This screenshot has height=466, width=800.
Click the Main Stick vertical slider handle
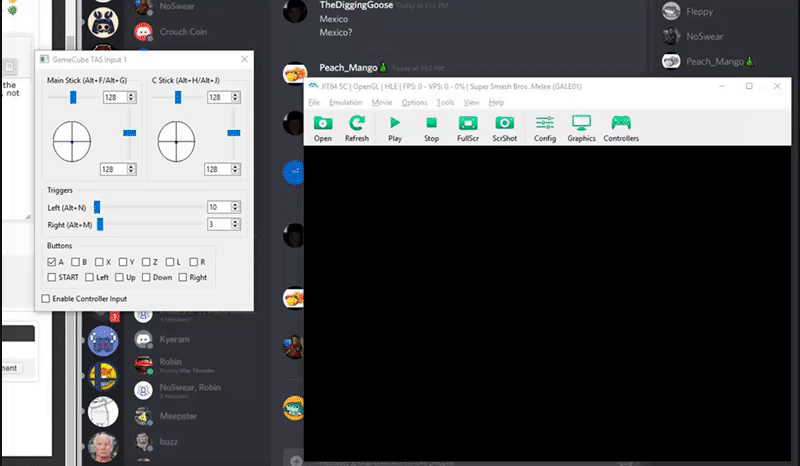130,133
